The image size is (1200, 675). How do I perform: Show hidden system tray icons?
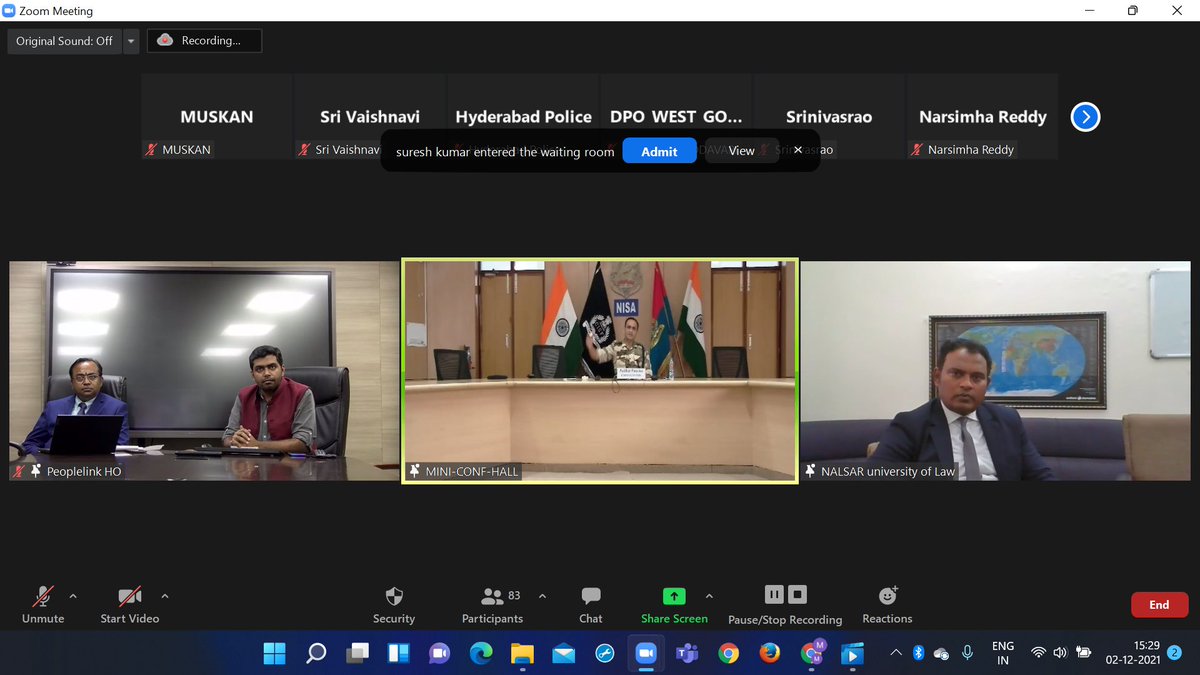pos(896,653)
